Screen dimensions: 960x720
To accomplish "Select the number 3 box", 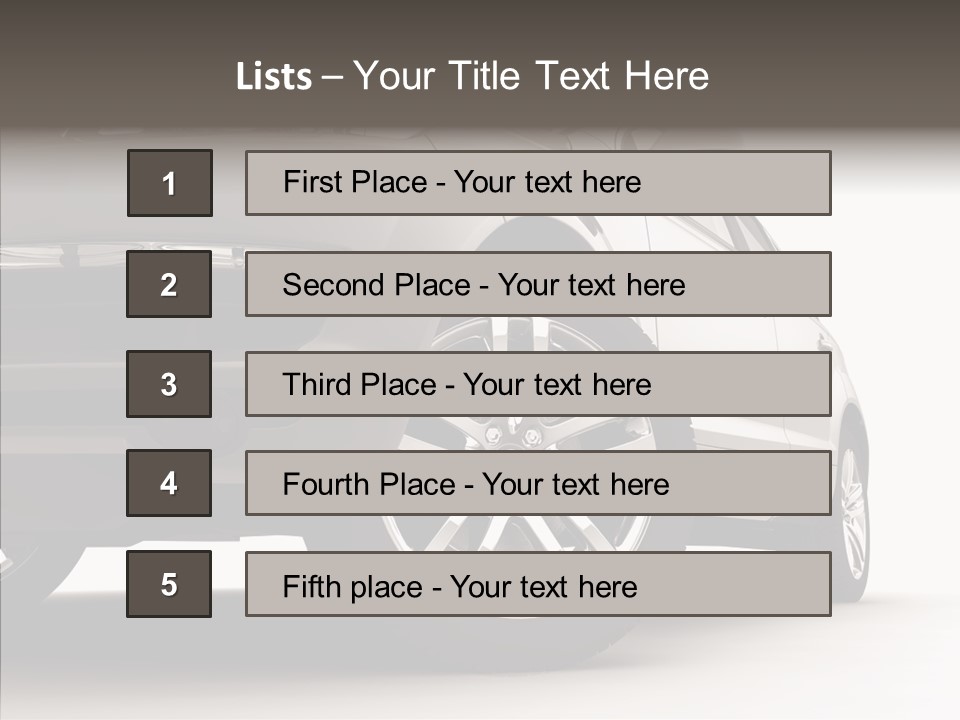I will pyautogui.click(x=169, y=384).
